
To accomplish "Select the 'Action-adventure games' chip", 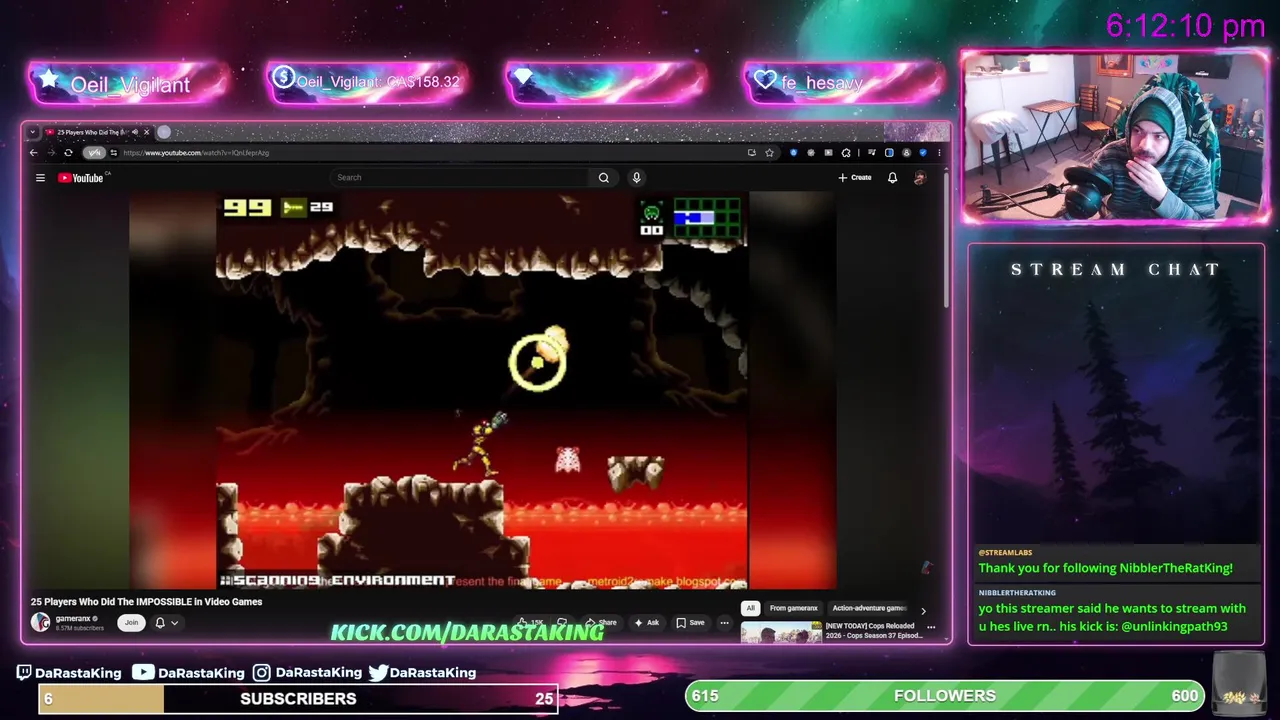I will coord(869,608).
